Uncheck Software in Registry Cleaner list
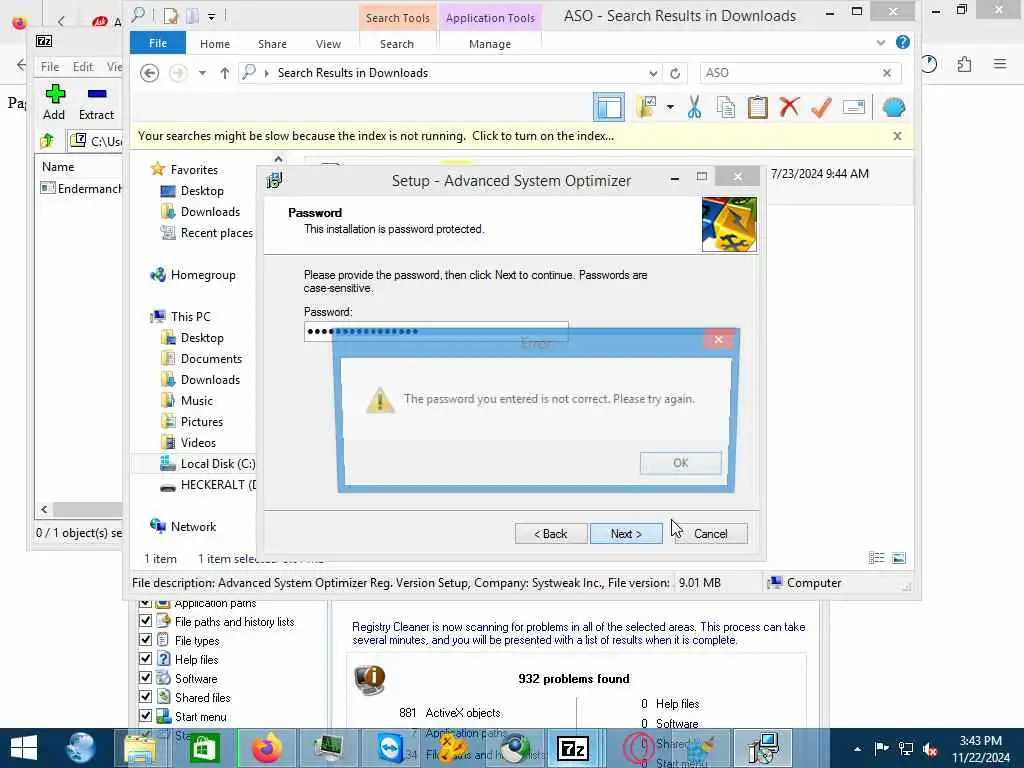1024x768 pixels. (x=146, y=678)
